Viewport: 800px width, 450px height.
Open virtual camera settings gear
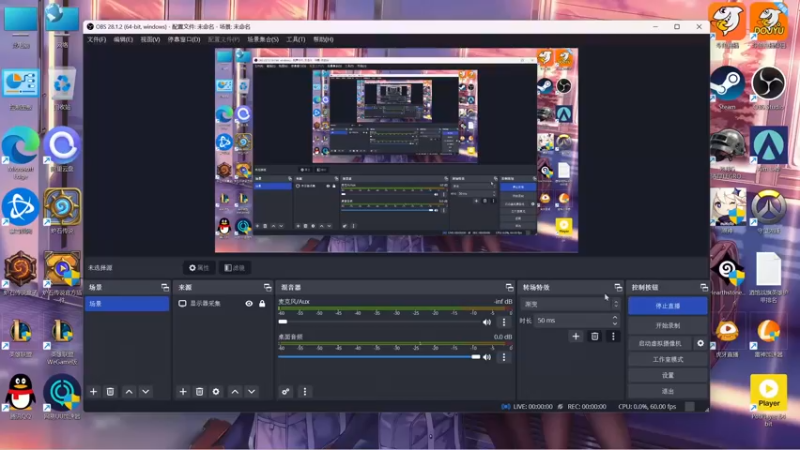tap(701, 343)
